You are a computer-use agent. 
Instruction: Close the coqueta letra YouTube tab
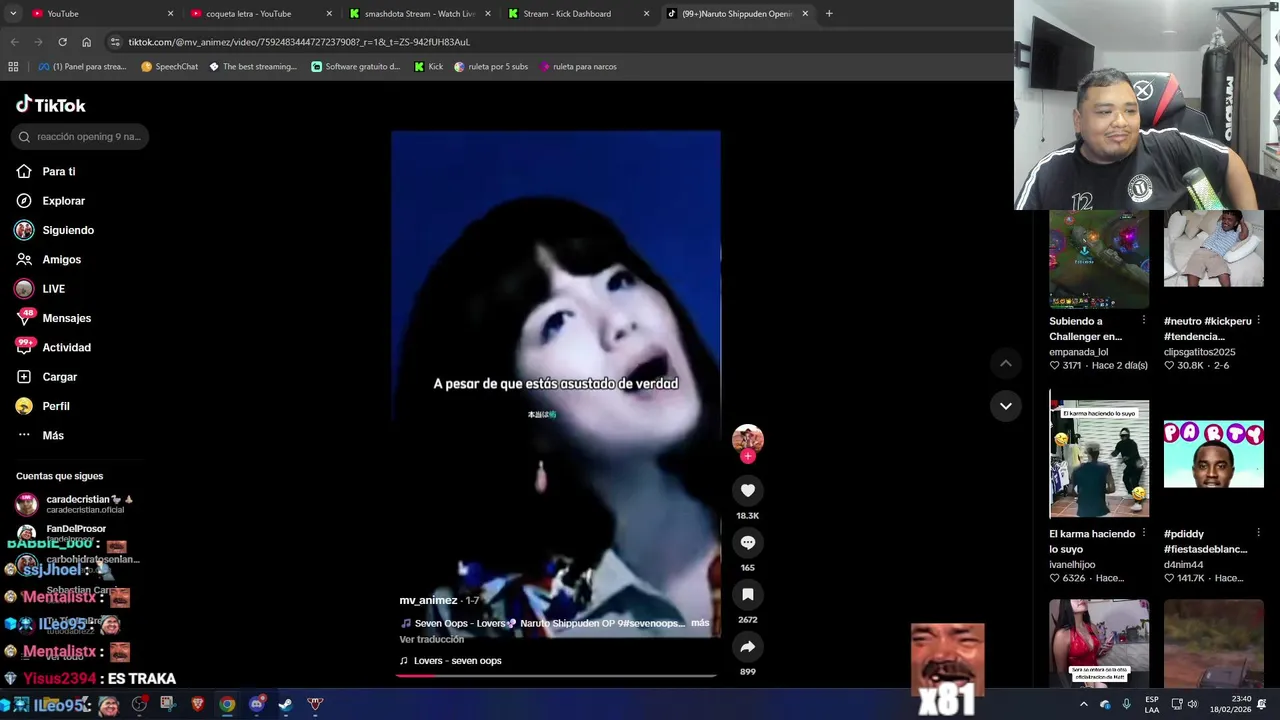tap(329, 14)
